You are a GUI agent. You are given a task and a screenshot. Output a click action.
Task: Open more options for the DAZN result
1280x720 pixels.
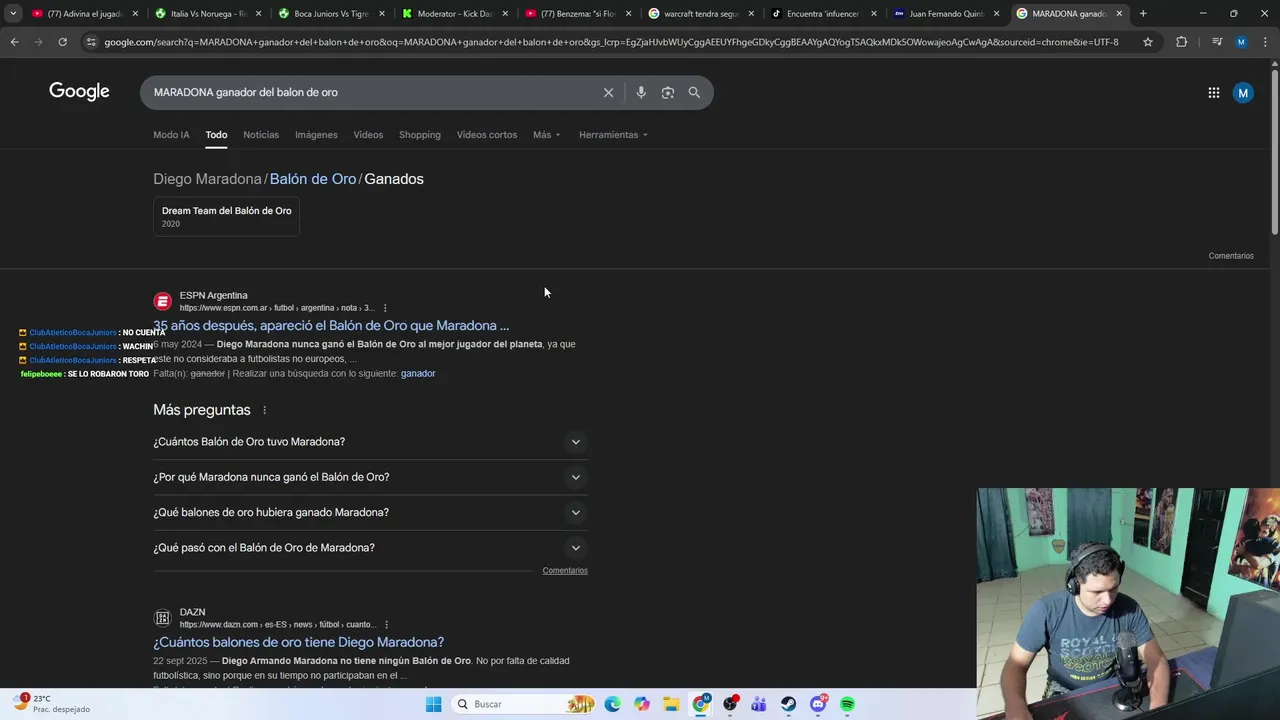386,625
